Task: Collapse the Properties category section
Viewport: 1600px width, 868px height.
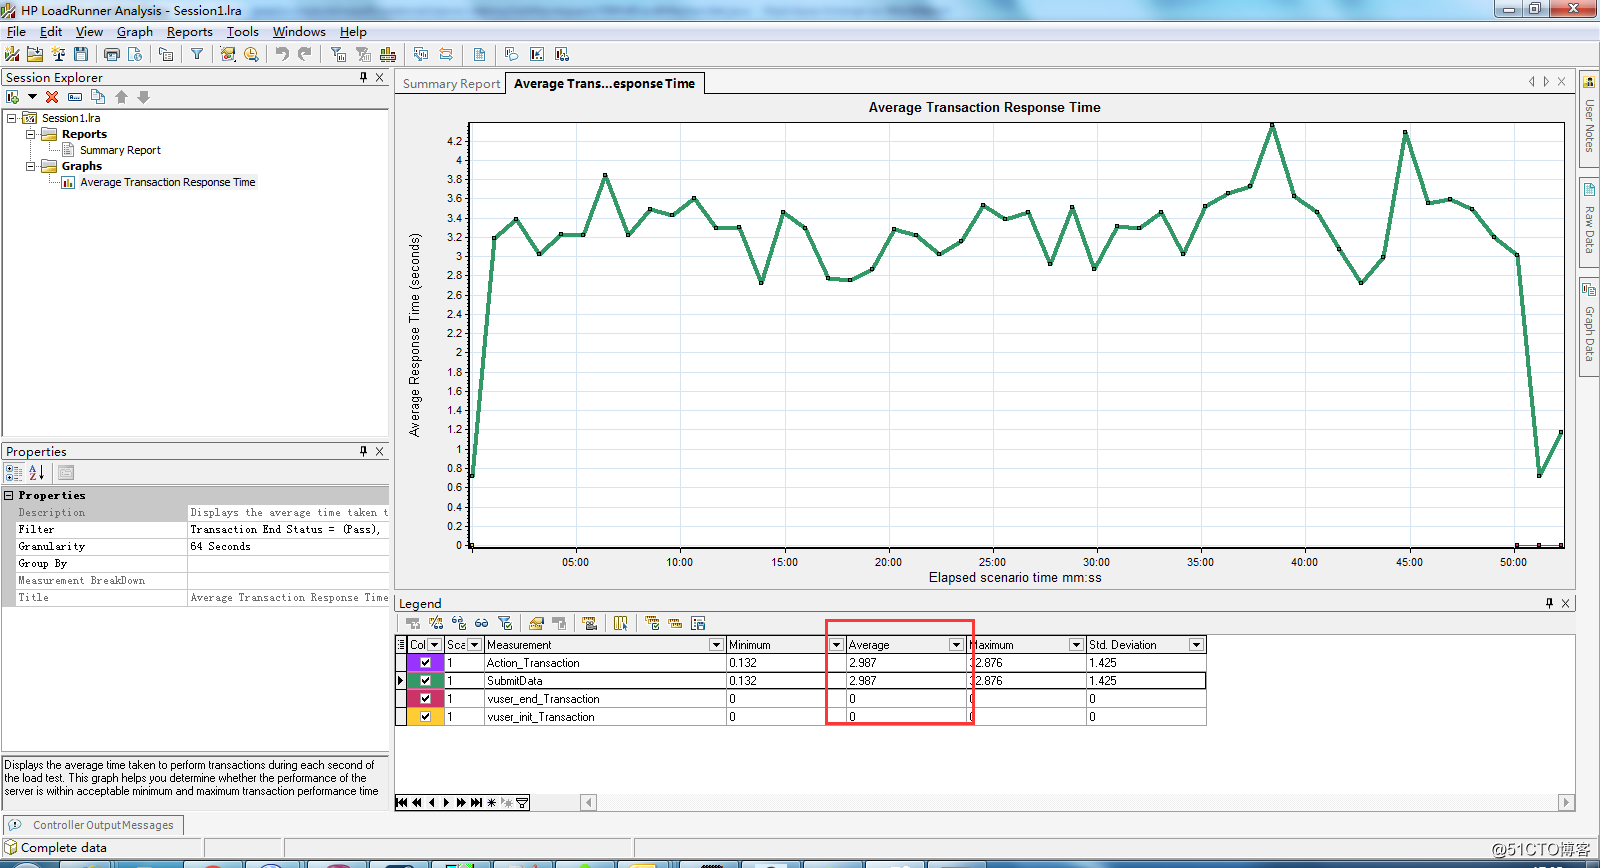Action: (9, 495)
